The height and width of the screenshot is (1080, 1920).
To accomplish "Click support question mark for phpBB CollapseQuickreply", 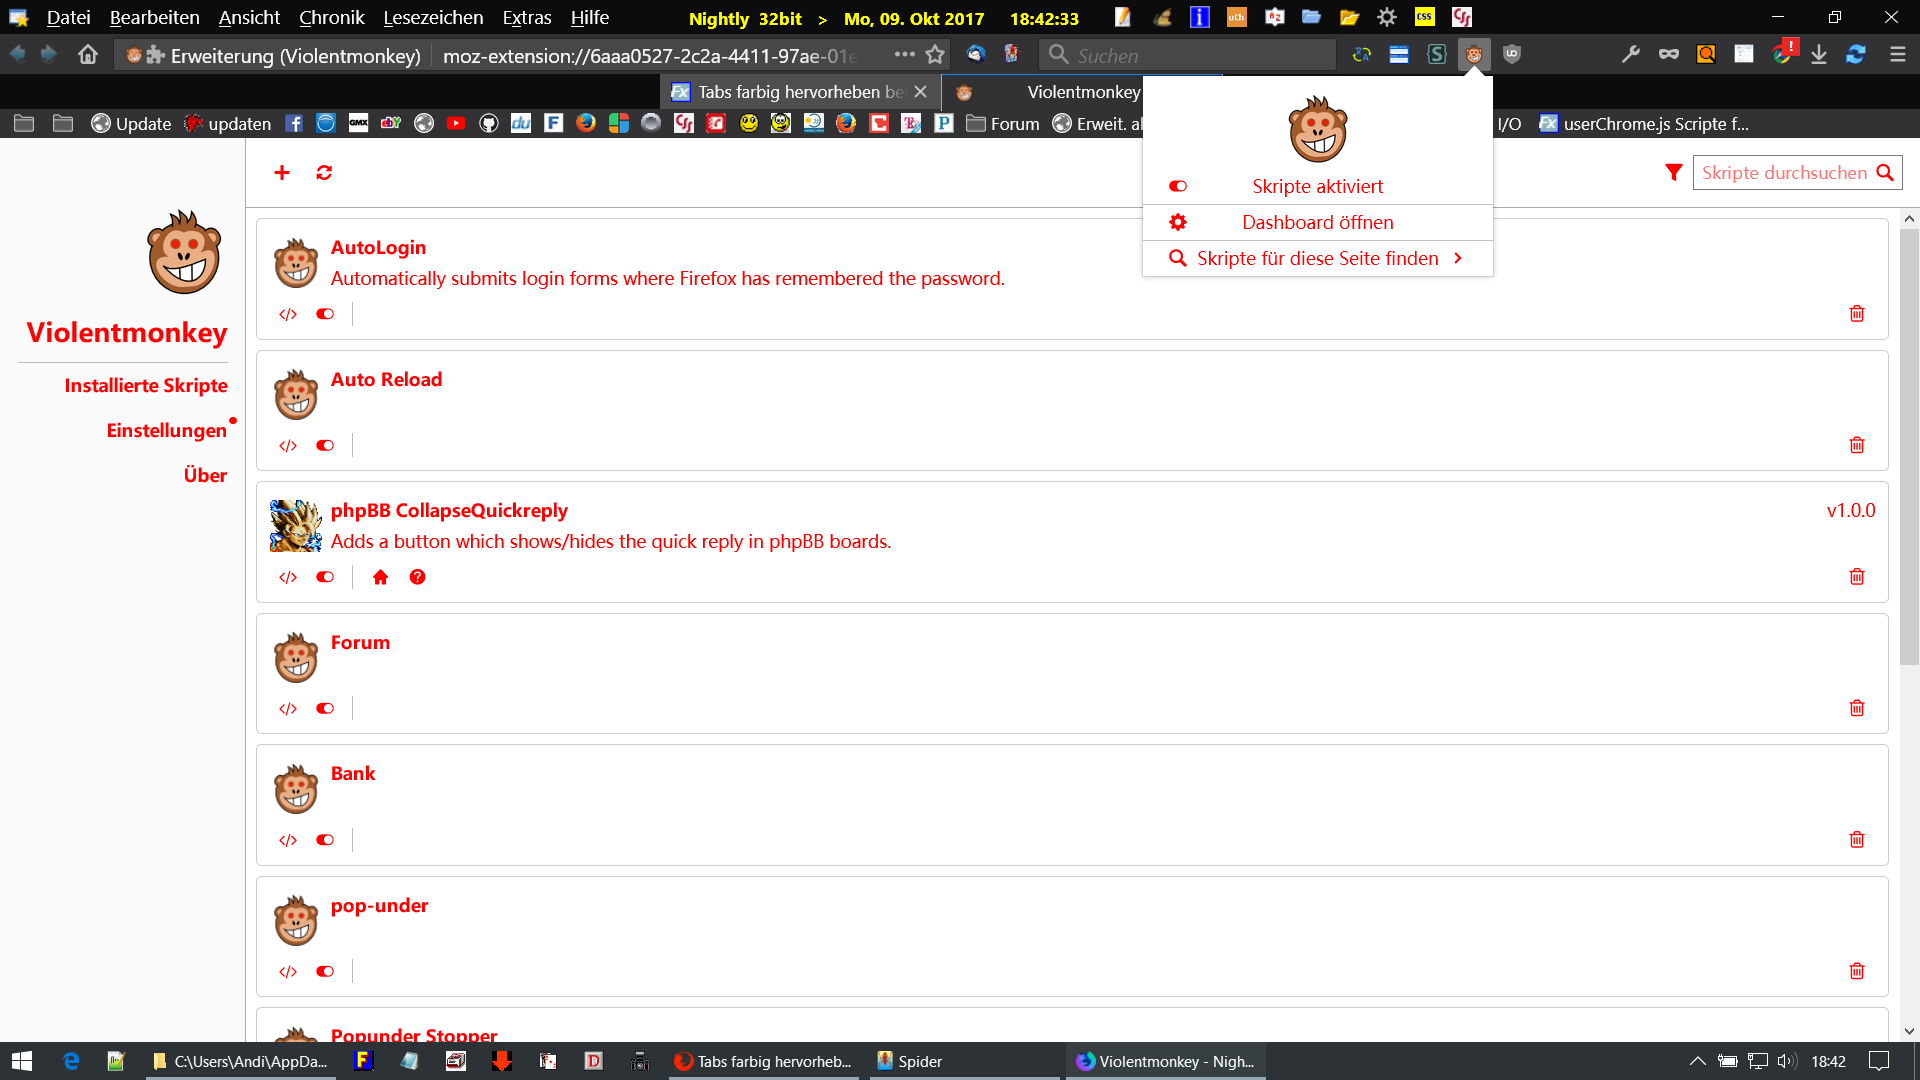I will coord(417,577).
